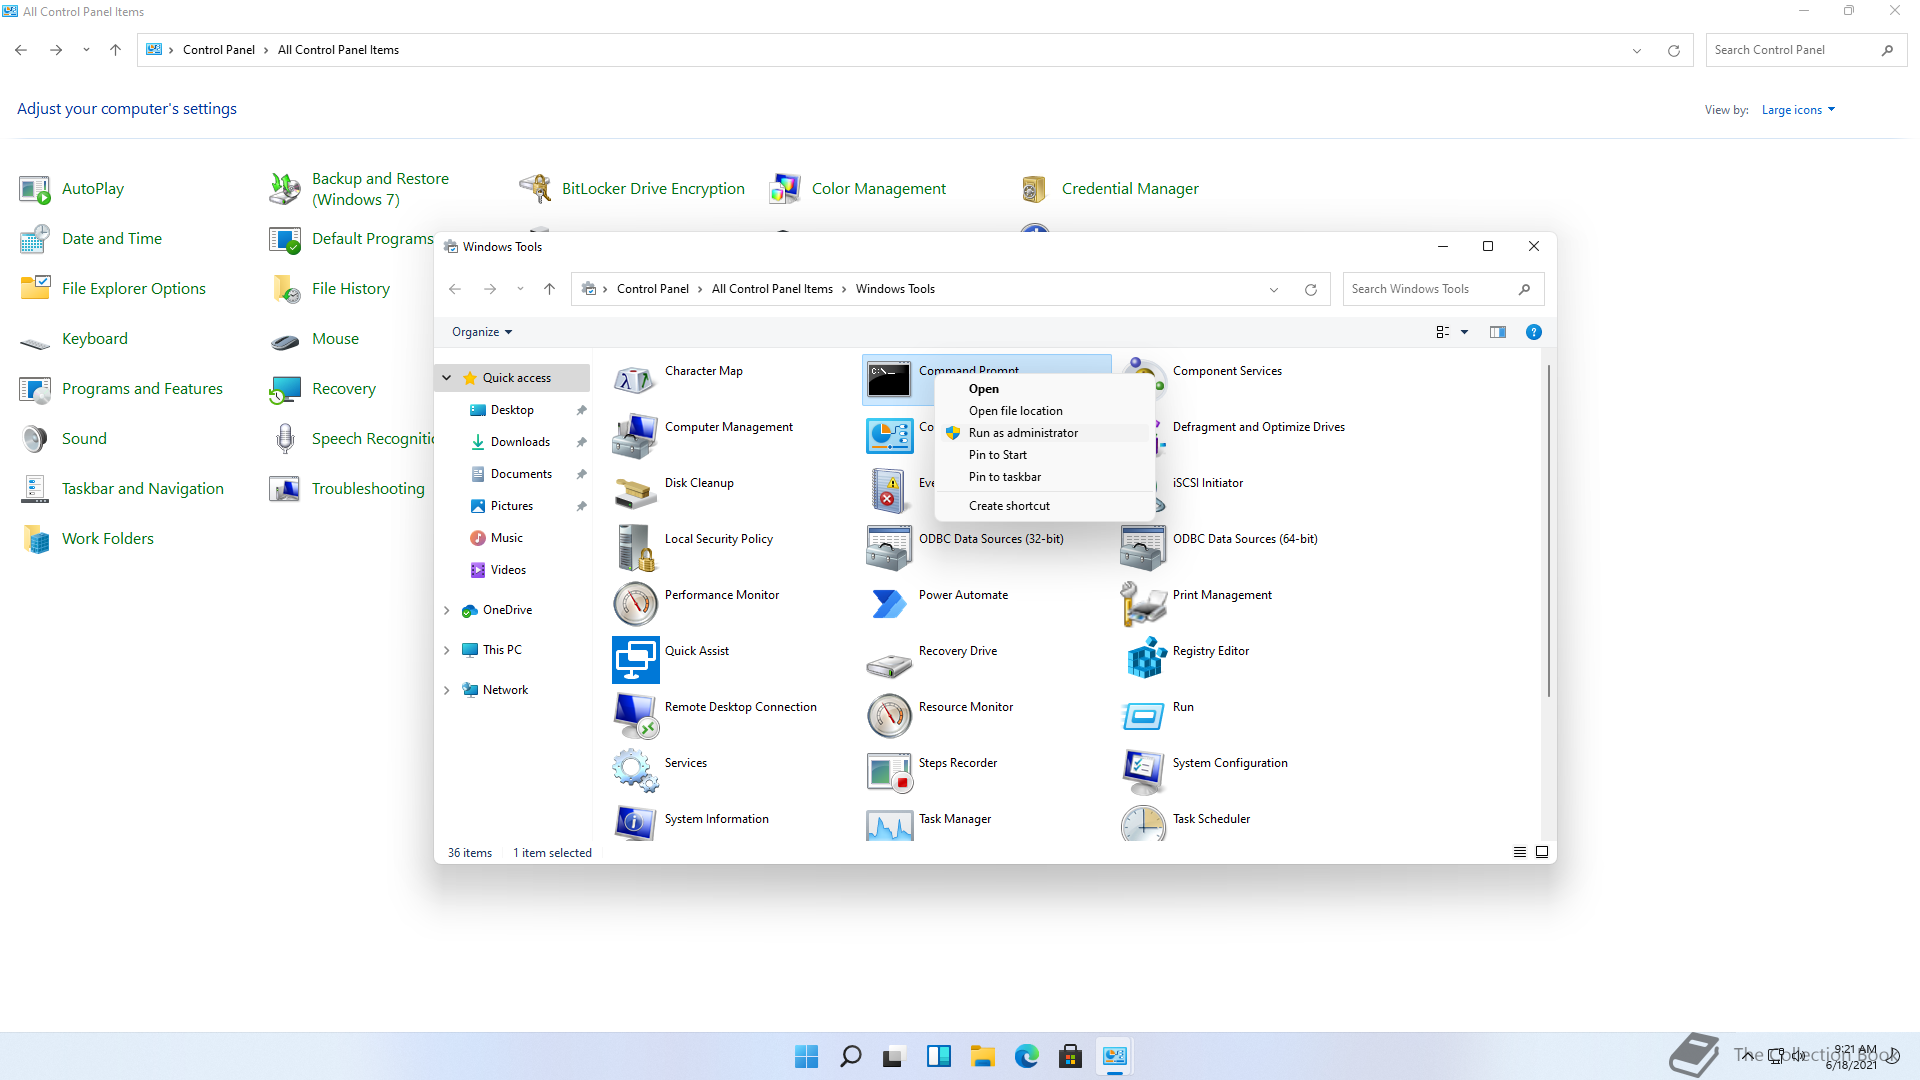Viewport: 1920px width, 1080px height.
Task: Open the Run dialog icon
Action: point(1143,716)
